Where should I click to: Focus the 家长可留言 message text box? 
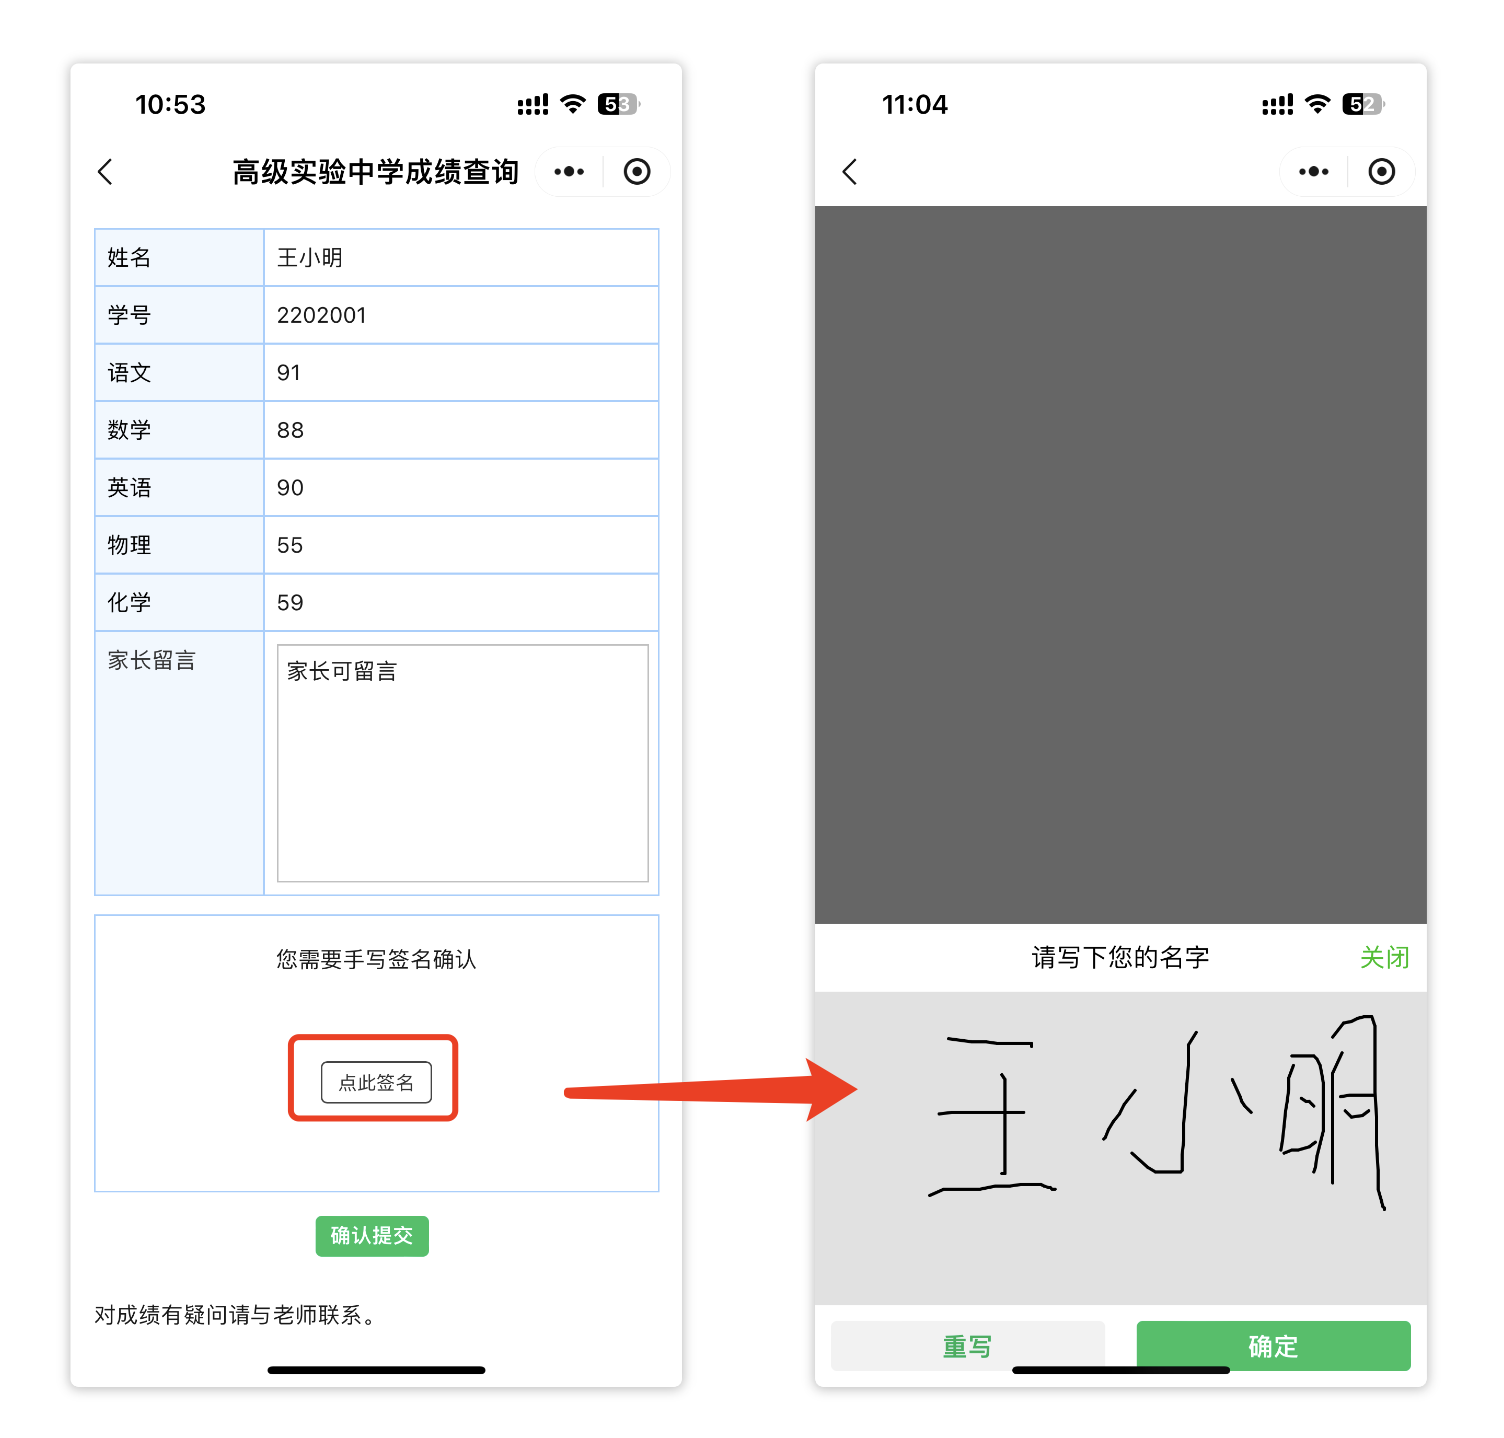click(462, 763)
